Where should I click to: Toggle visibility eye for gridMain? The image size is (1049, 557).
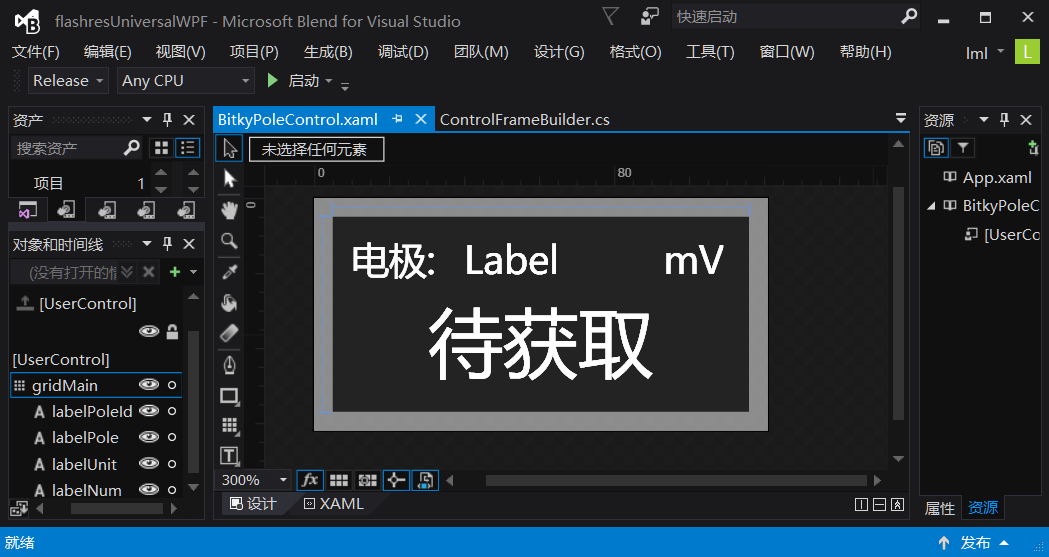(x=149, y=384)
